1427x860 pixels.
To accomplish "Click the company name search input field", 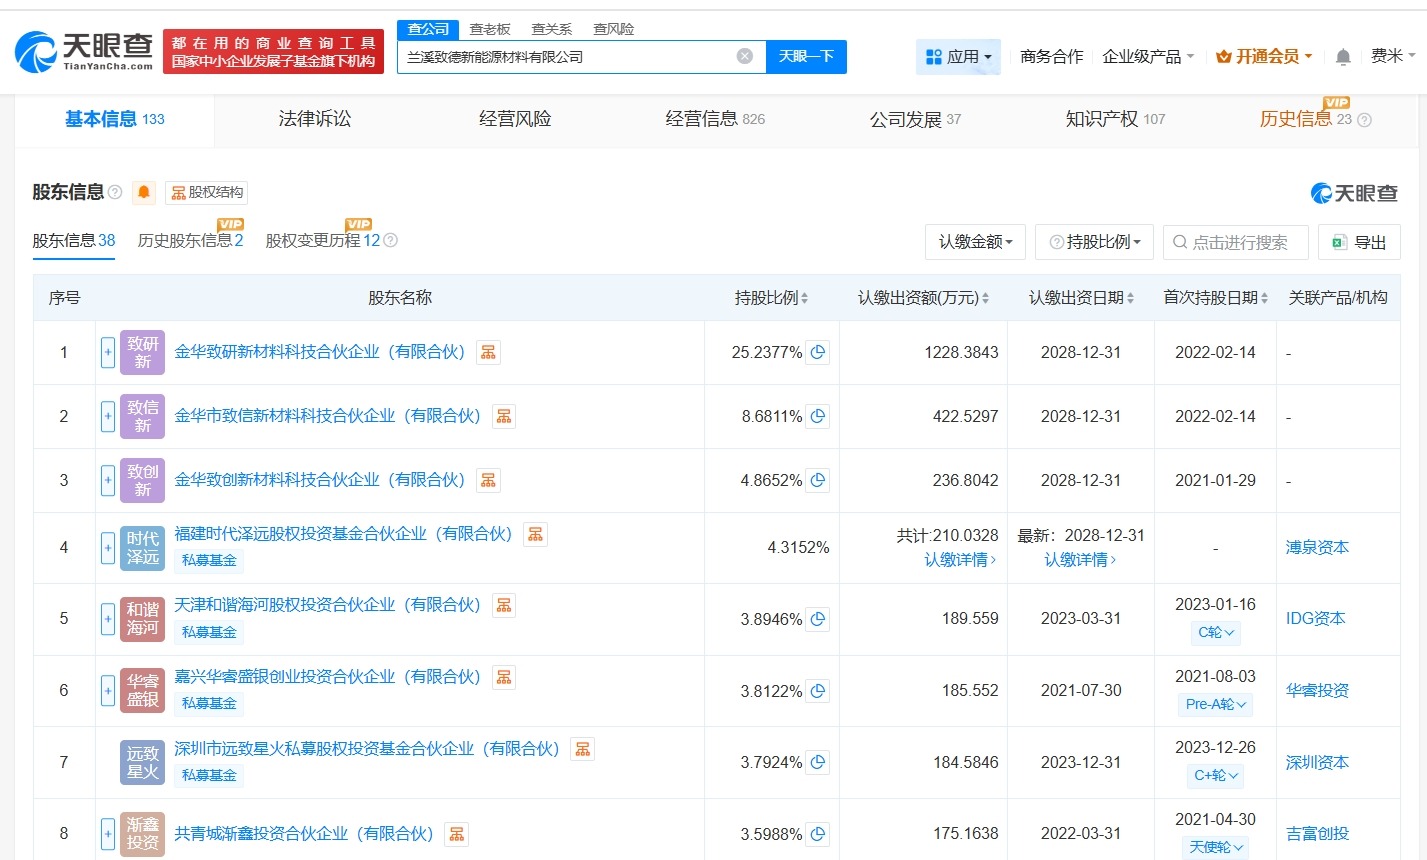I will click(x=560, y=57).
